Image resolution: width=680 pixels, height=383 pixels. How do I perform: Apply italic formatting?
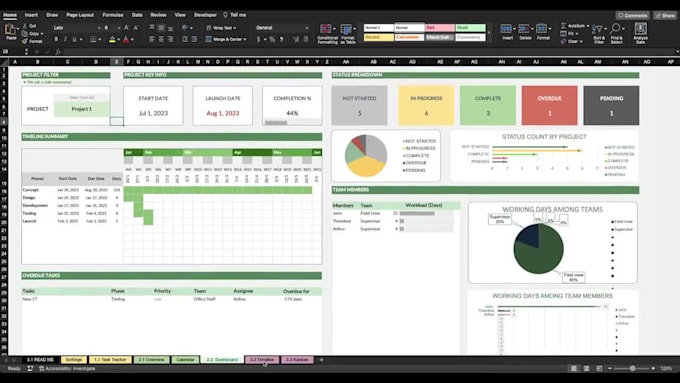(65, 39)
